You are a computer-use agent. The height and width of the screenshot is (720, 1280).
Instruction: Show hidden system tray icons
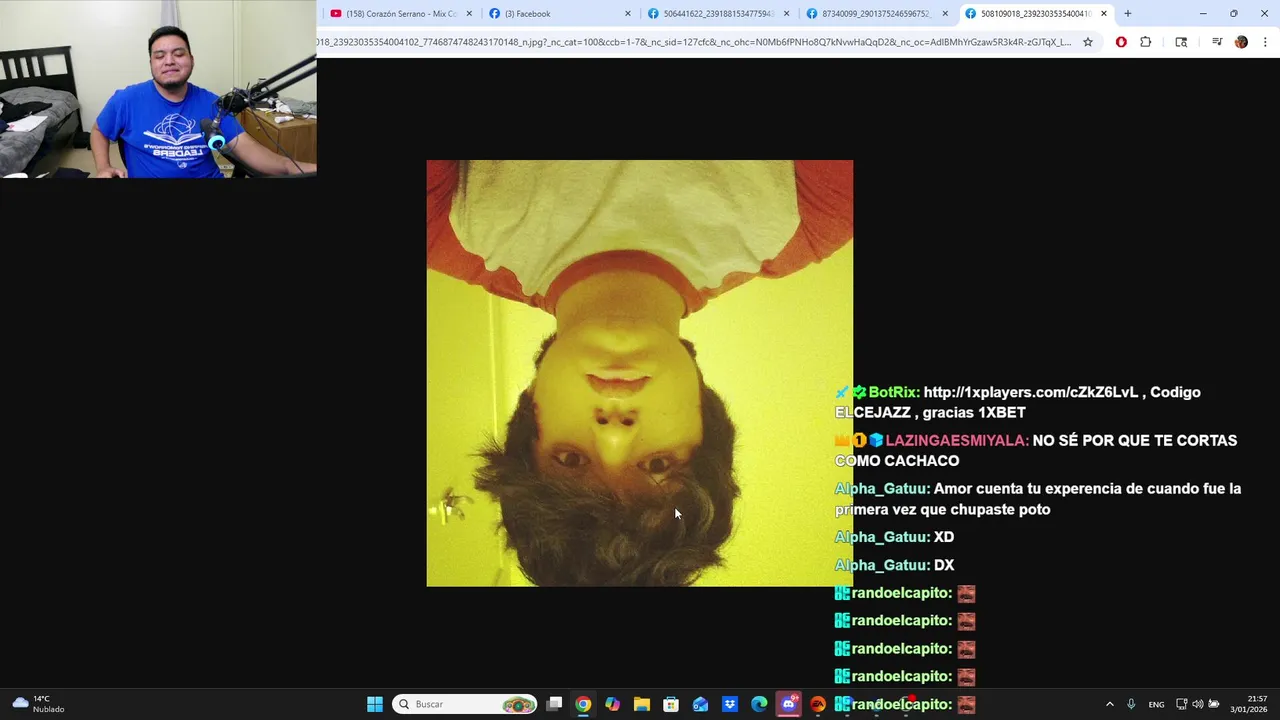[x=1109, y=704]
